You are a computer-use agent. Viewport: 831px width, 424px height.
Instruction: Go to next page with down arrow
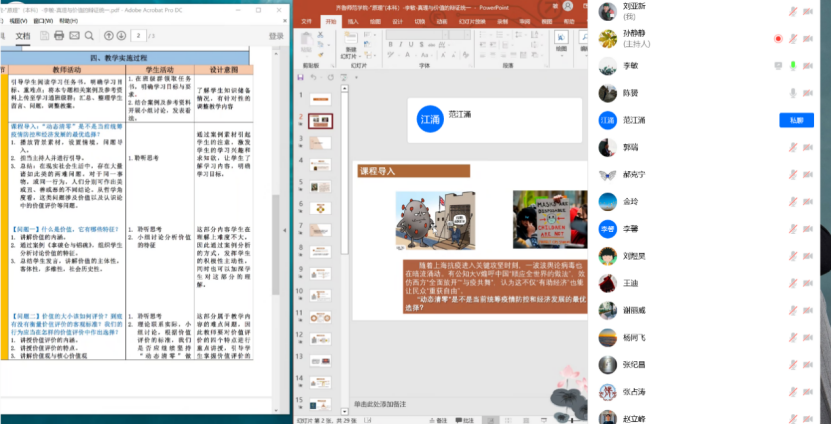tap(122, 36)
